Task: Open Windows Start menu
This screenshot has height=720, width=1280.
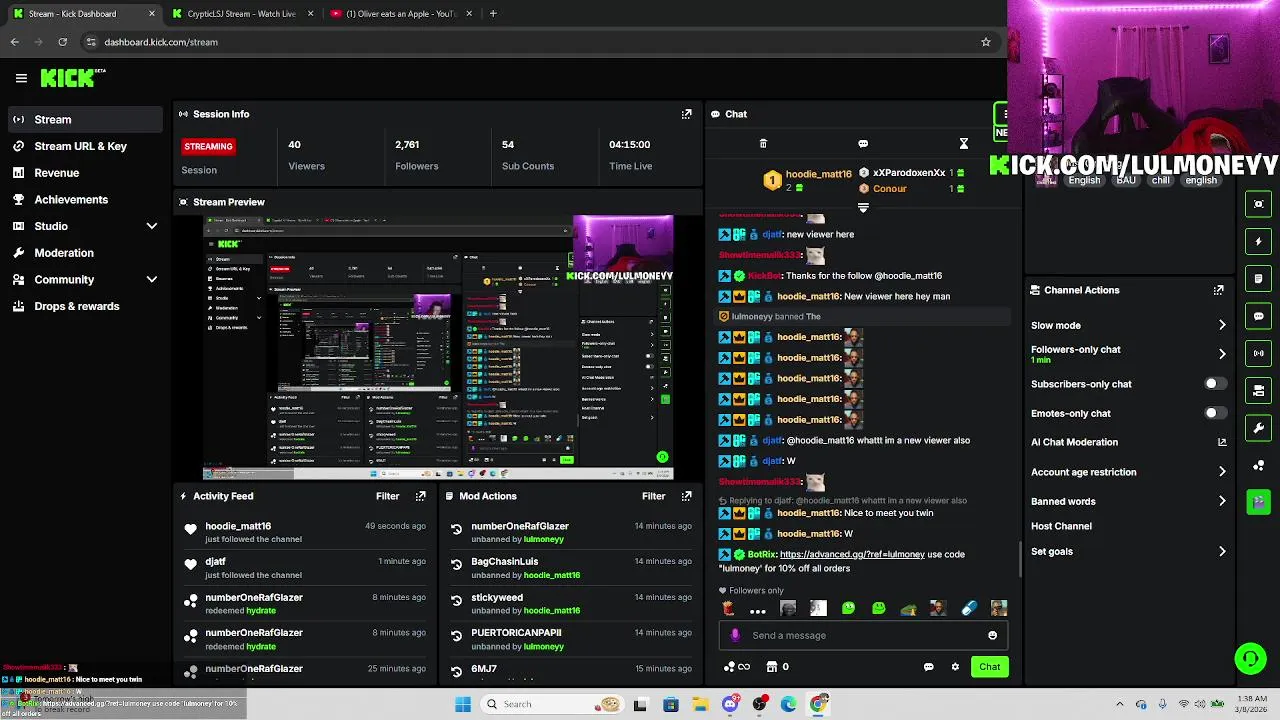Action: [463, 704]
